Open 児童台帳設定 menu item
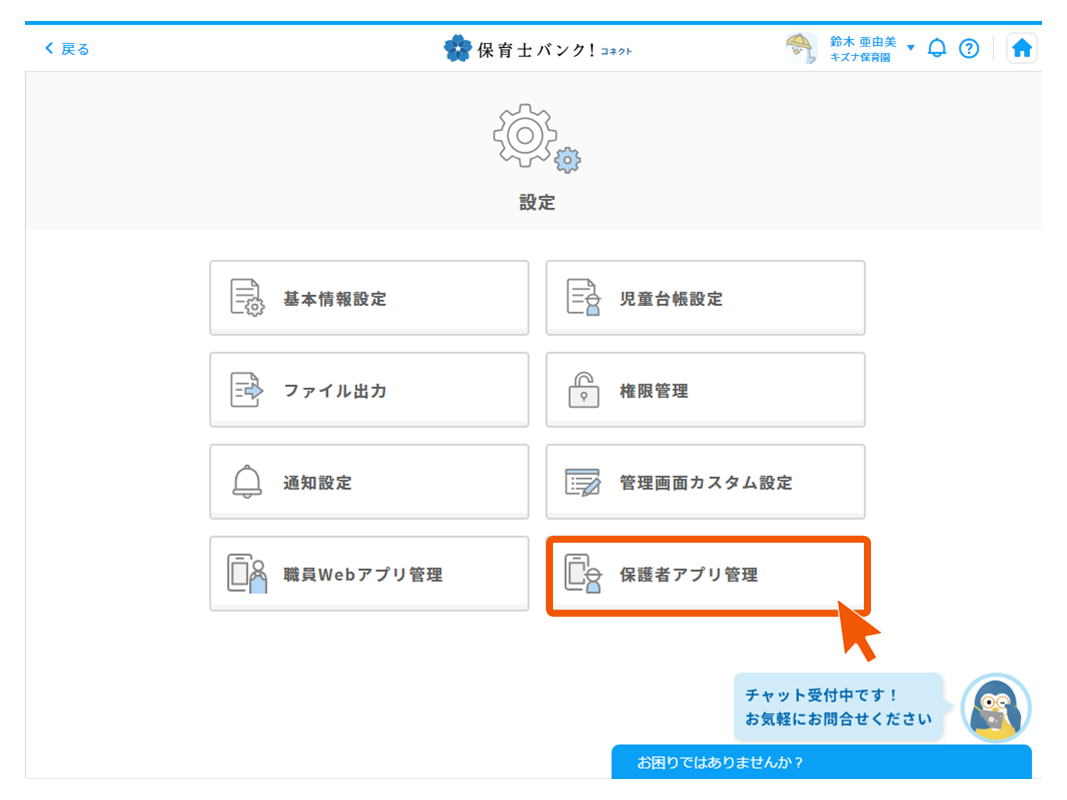 click(705, 298)
